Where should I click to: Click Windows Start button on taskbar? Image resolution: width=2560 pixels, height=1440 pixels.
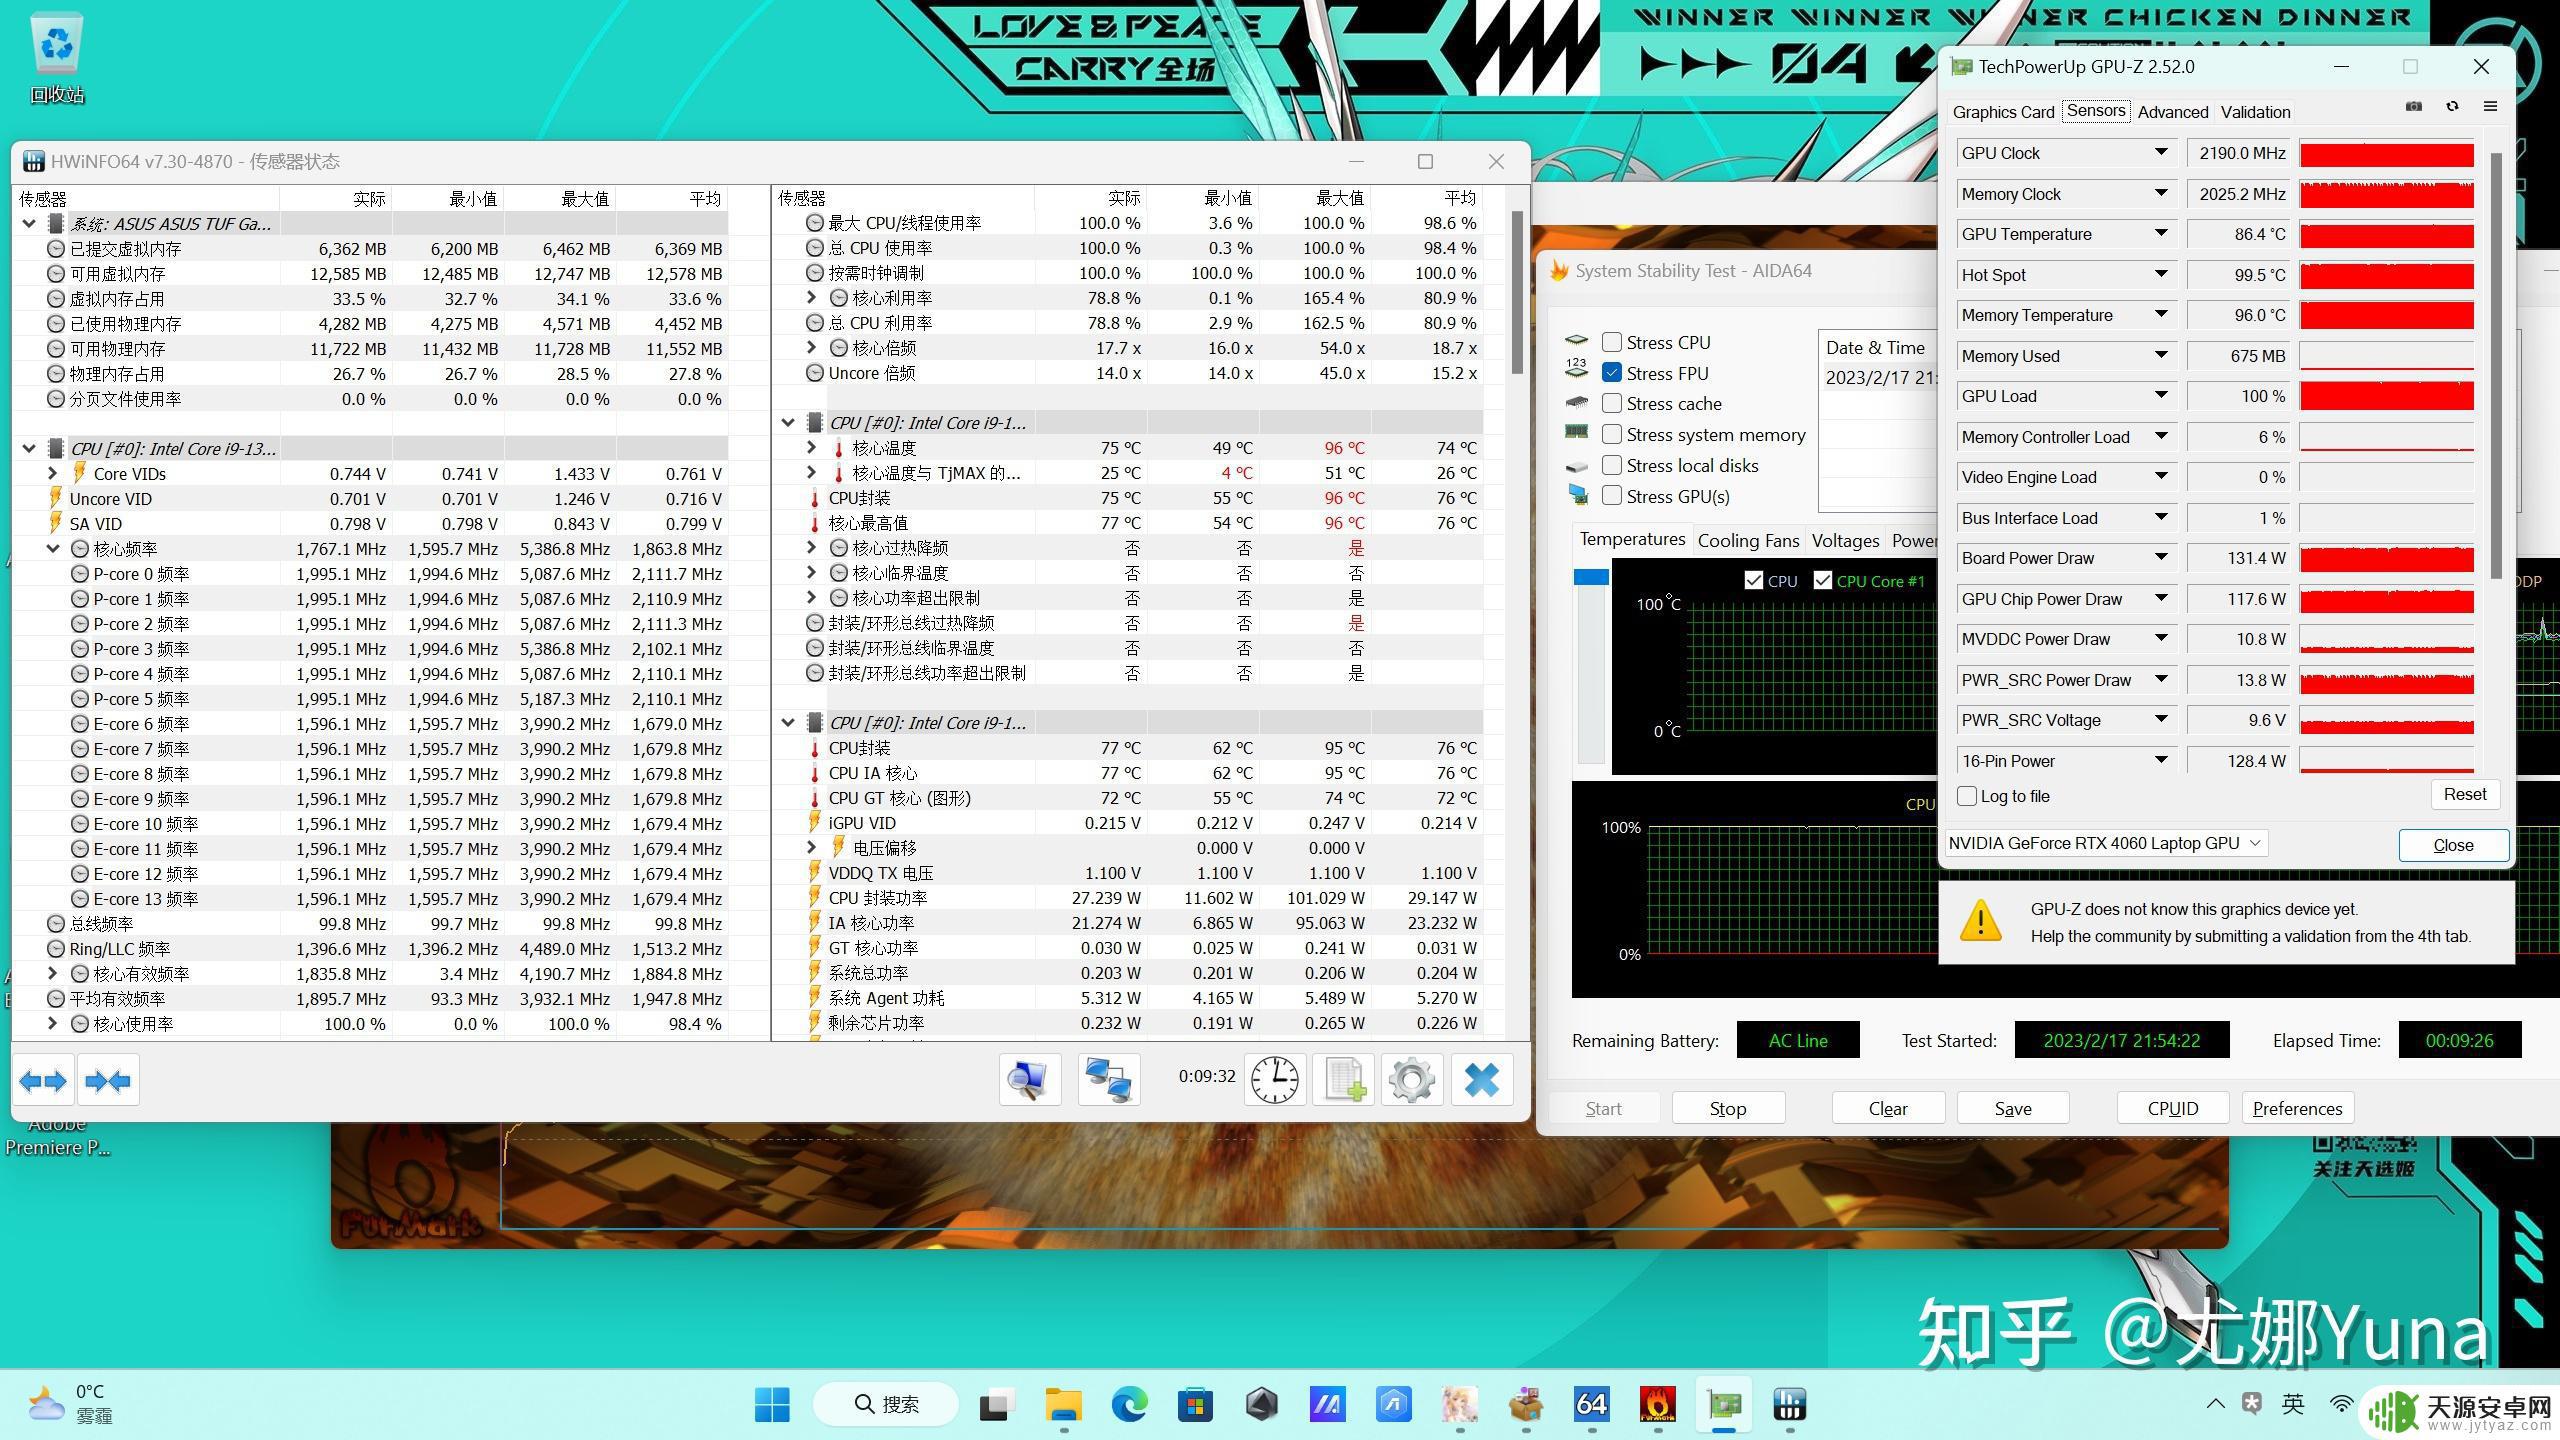tap(772, 1405)
